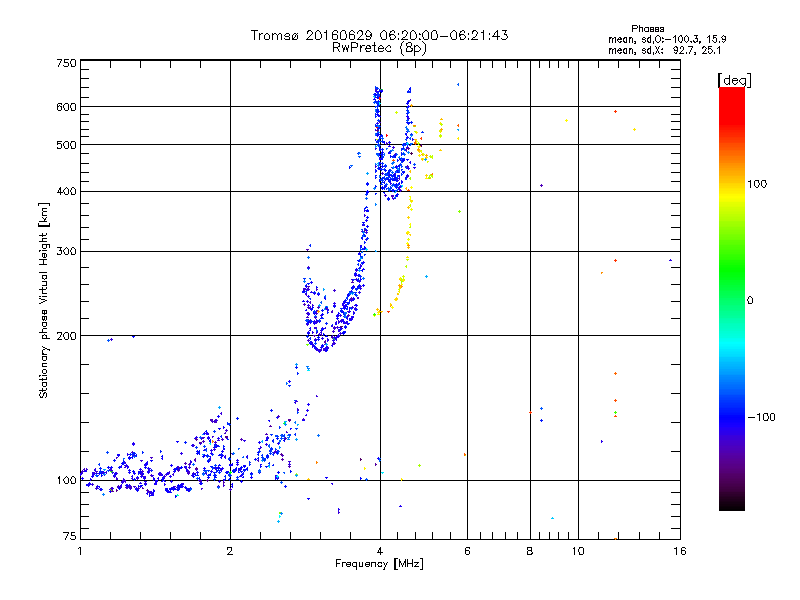Click the 'Phases' header text
The image size is (800, 600).
click(x=647, y=29)
